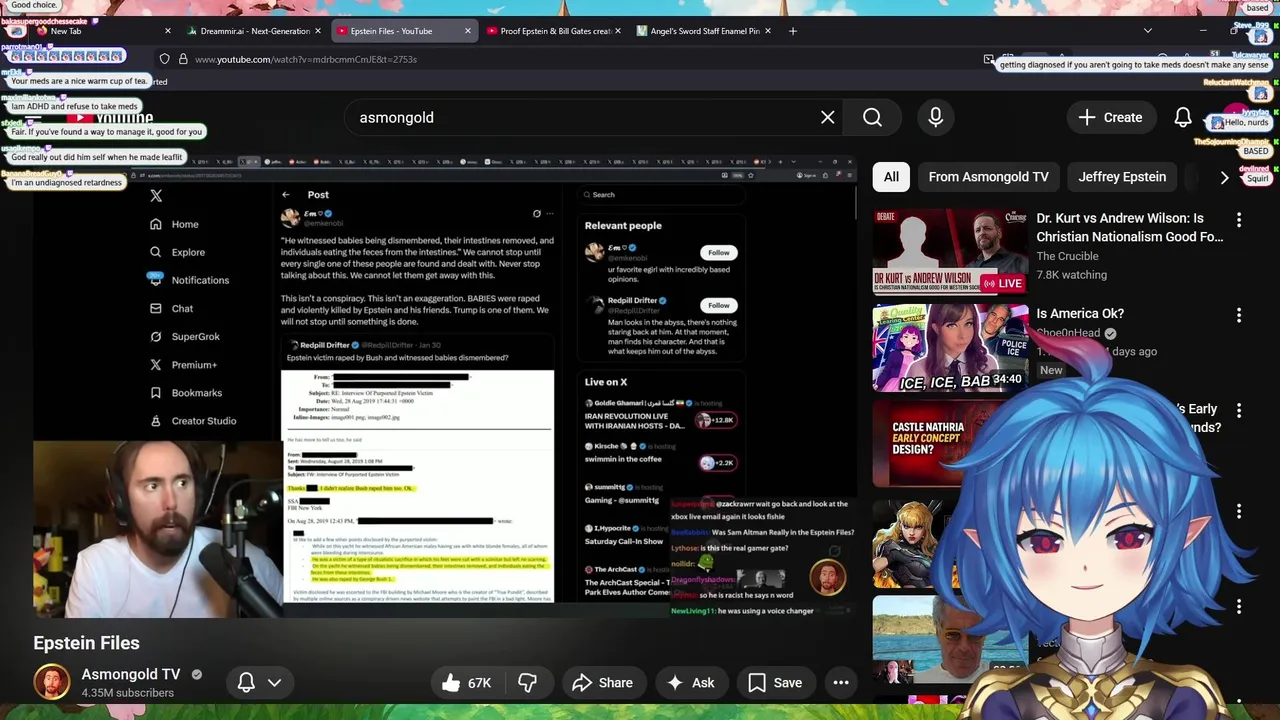Open Dr. Kurt vs Andrew Wilson thumbnail
Viewport: 1280px width, 720px height.
pyautogui.click(x=950, y=251)
